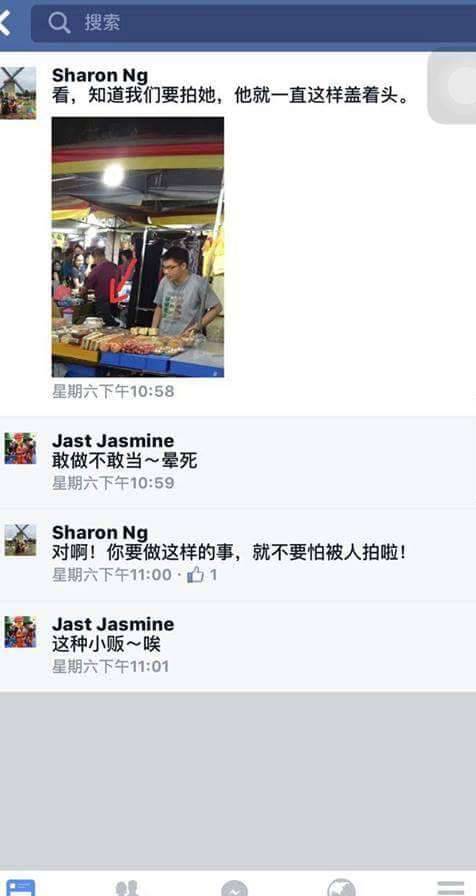Tap the search magnifier icon

point(59,23)
